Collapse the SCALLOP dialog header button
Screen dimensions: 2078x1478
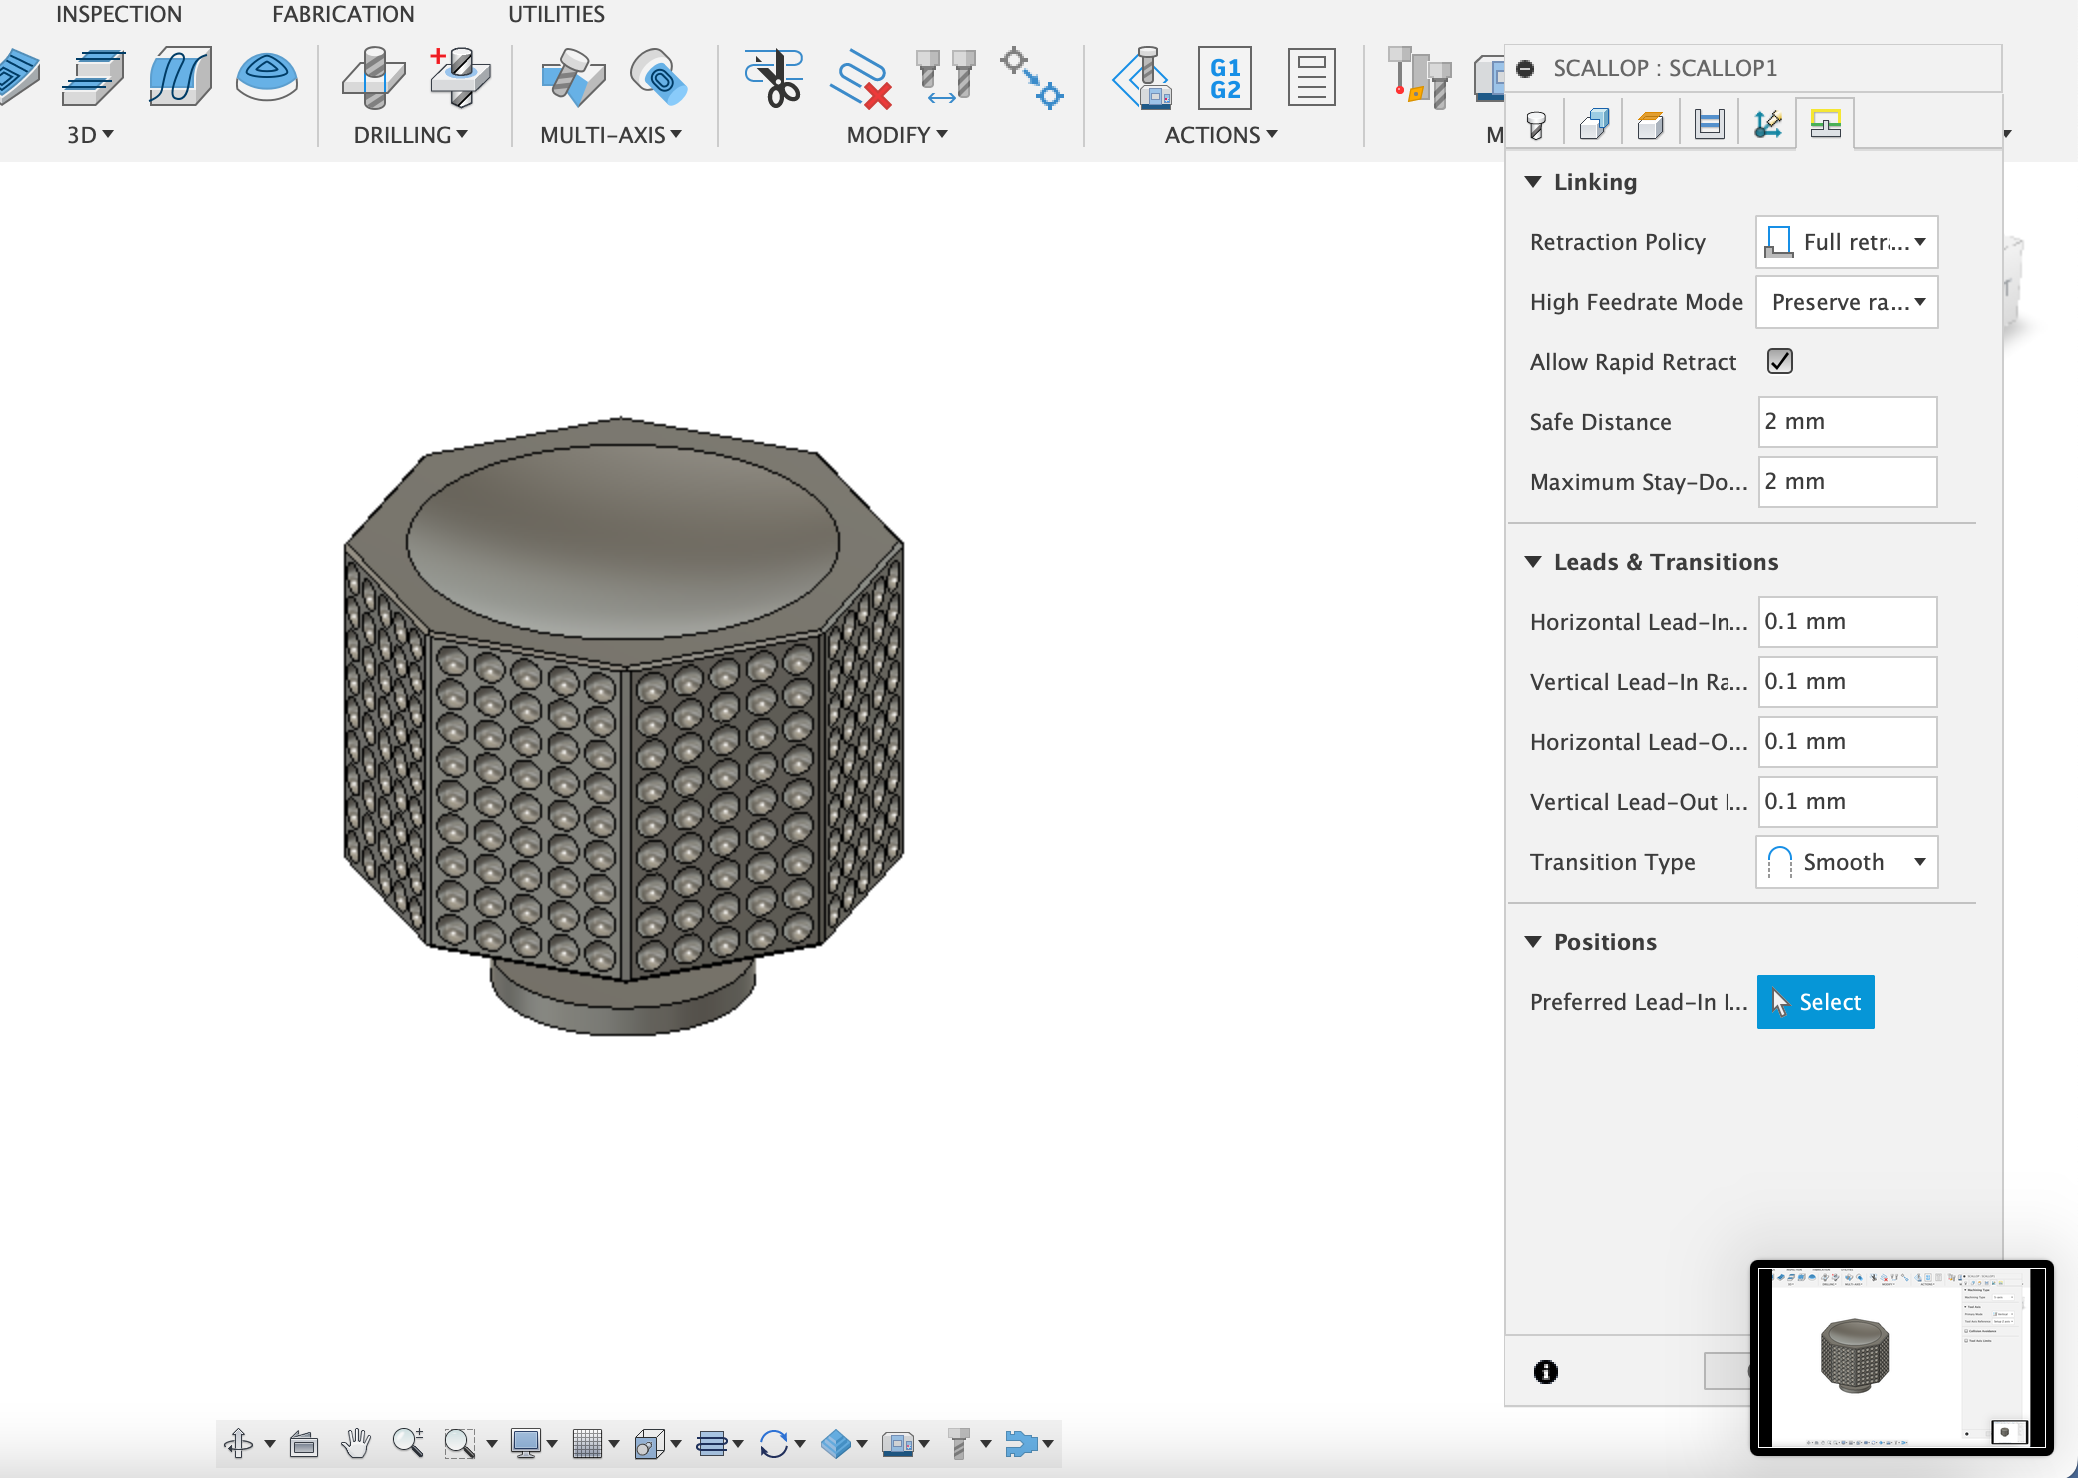coord(1525,68)
